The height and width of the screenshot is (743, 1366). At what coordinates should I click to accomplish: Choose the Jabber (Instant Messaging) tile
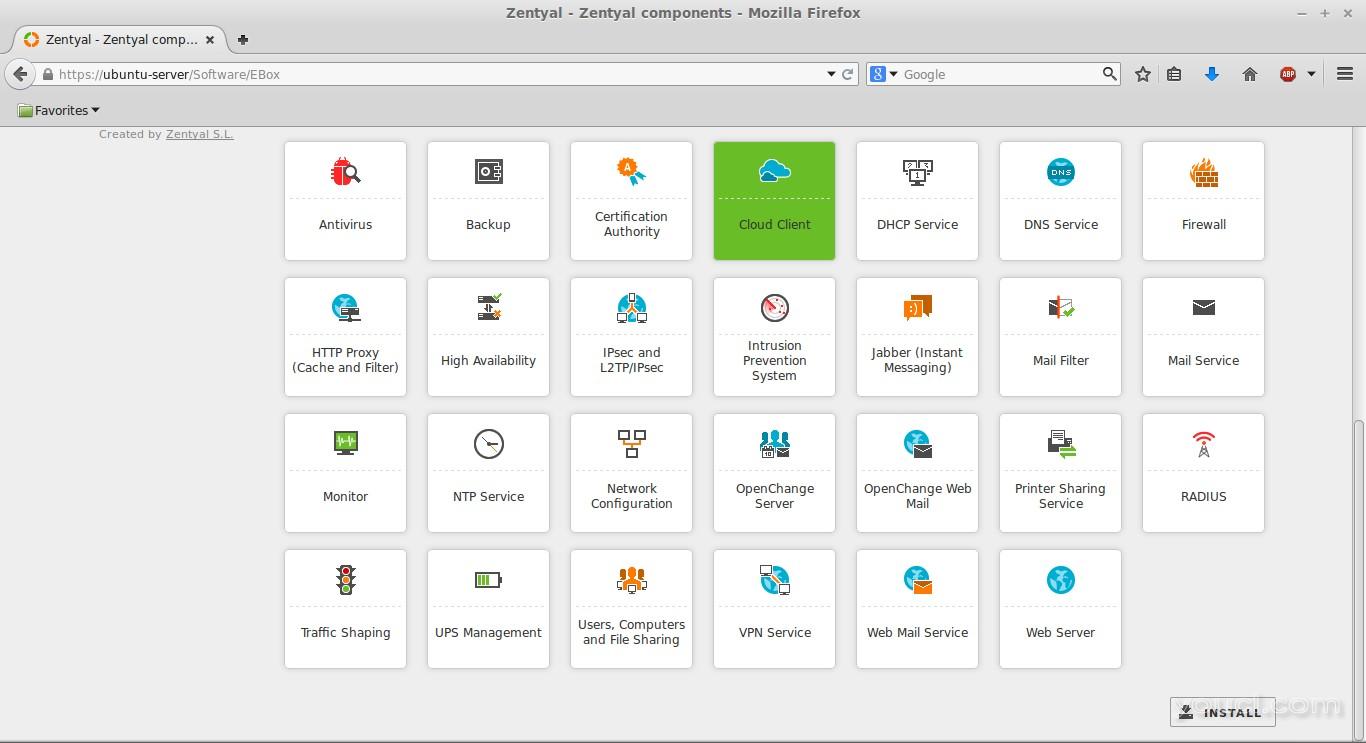[917, 337]
